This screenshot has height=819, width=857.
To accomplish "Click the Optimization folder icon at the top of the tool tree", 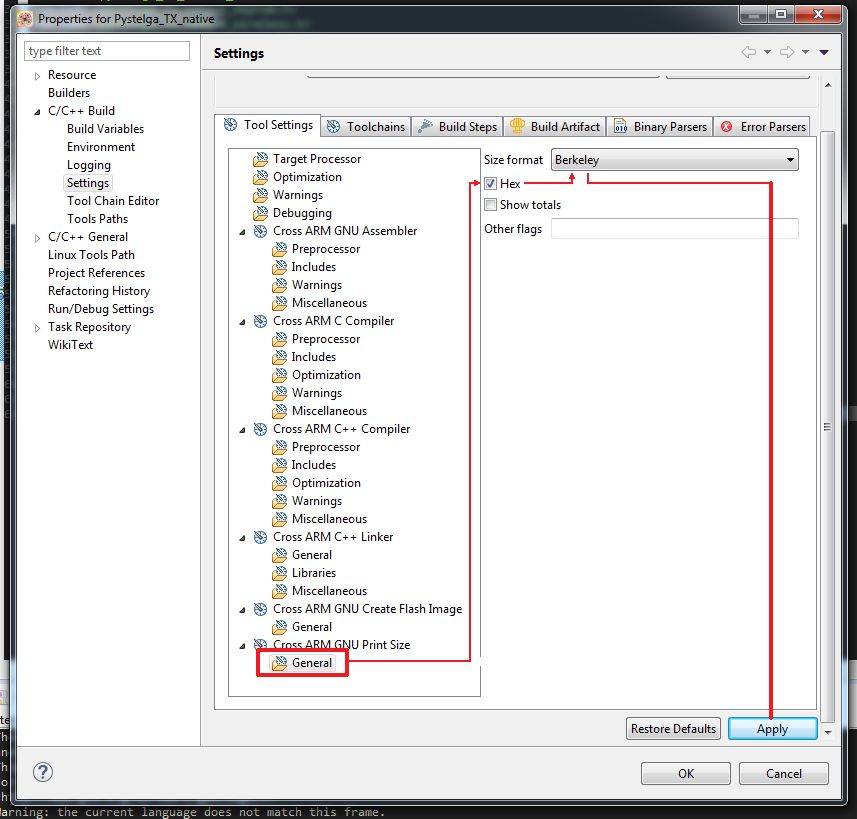I will point(261,177).
